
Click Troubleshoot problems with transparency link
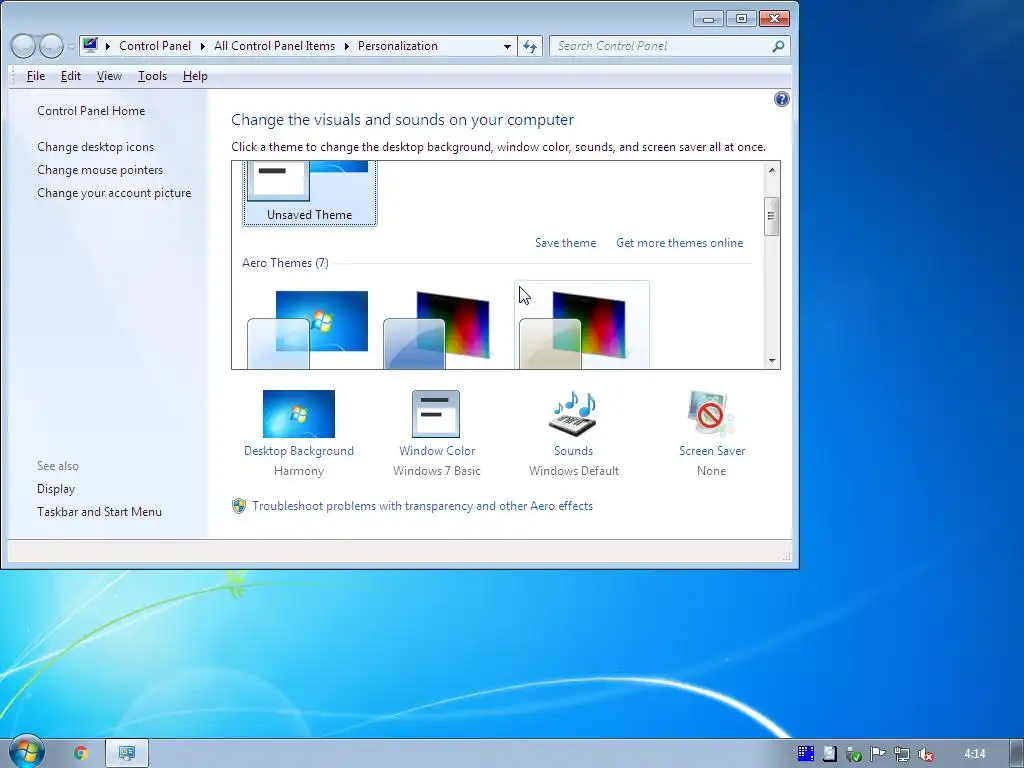[x=423, y=506]
